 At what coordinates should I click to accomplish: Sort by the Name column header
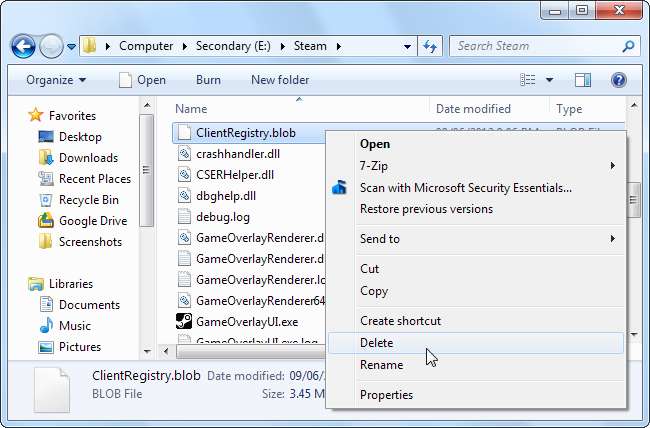191,109
